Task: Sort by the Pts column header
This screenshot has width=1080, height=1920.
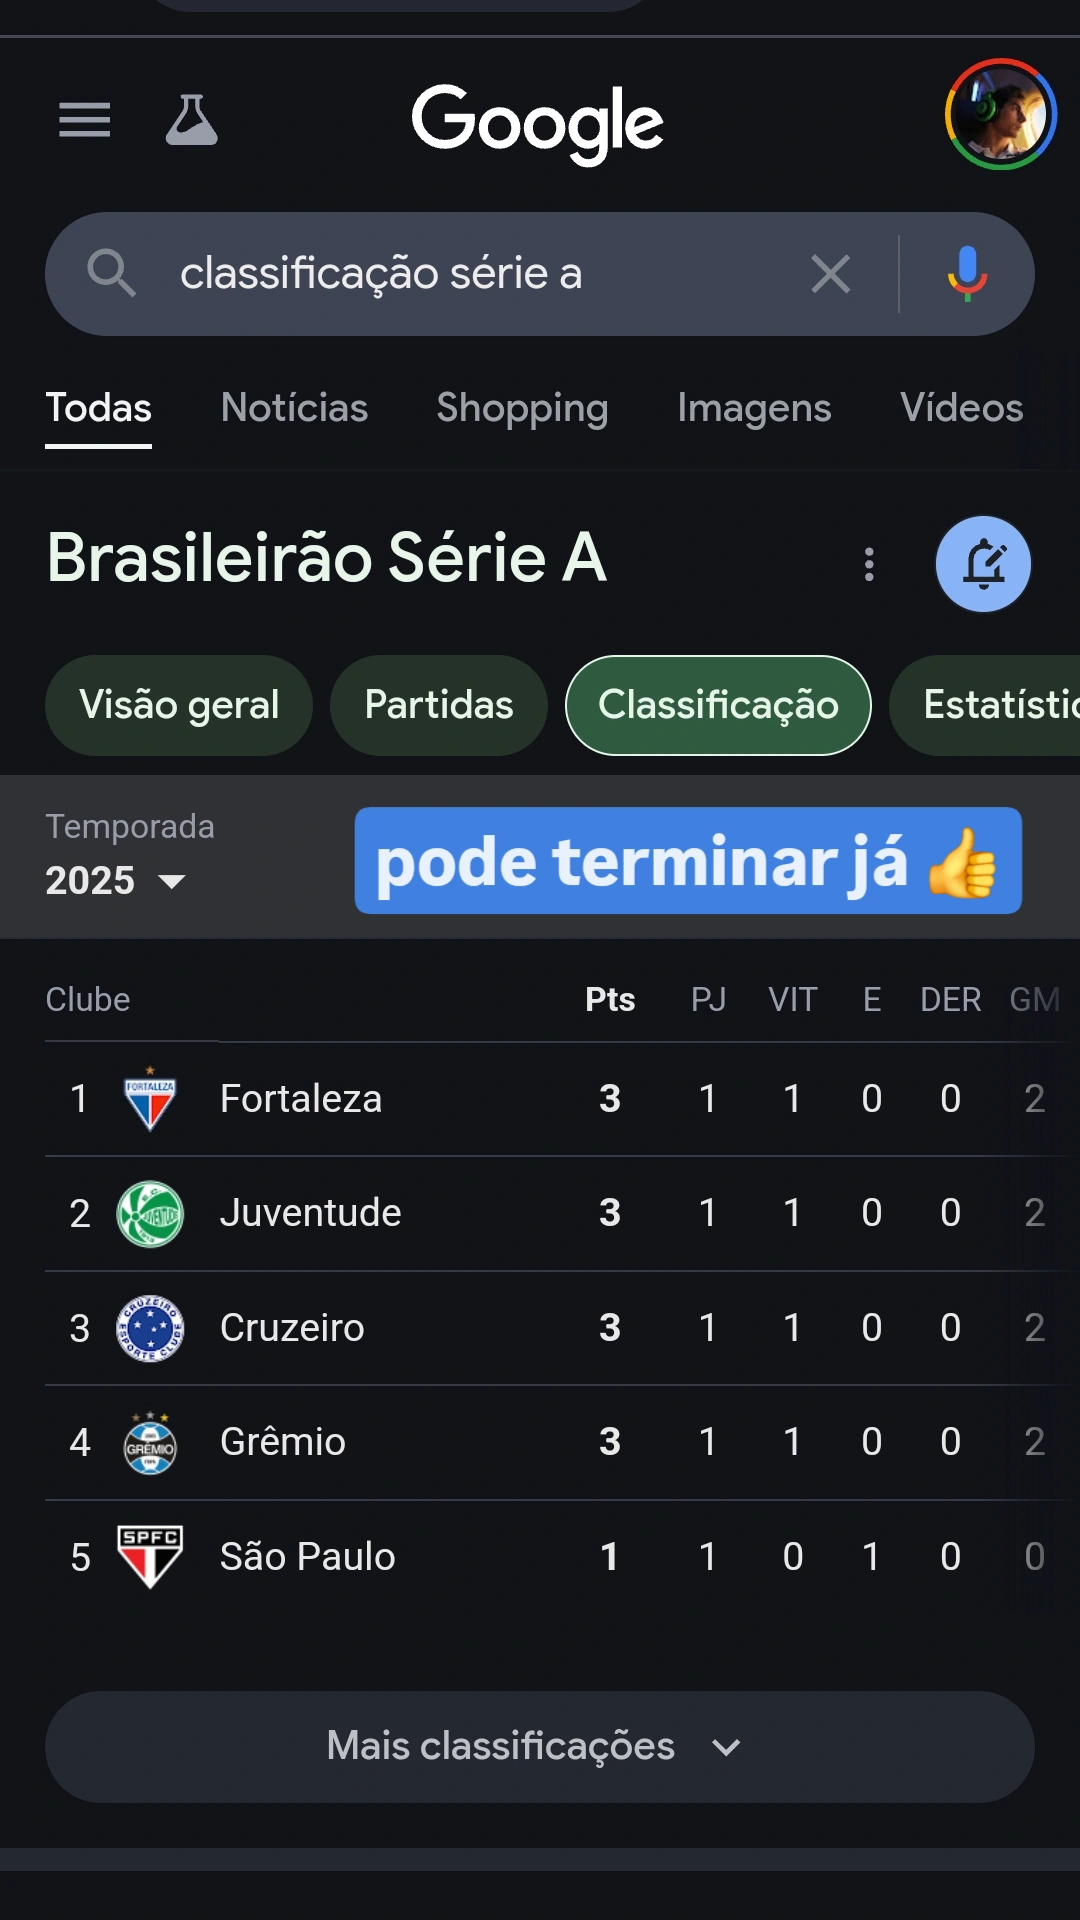Action: (x=610, y=1000)
